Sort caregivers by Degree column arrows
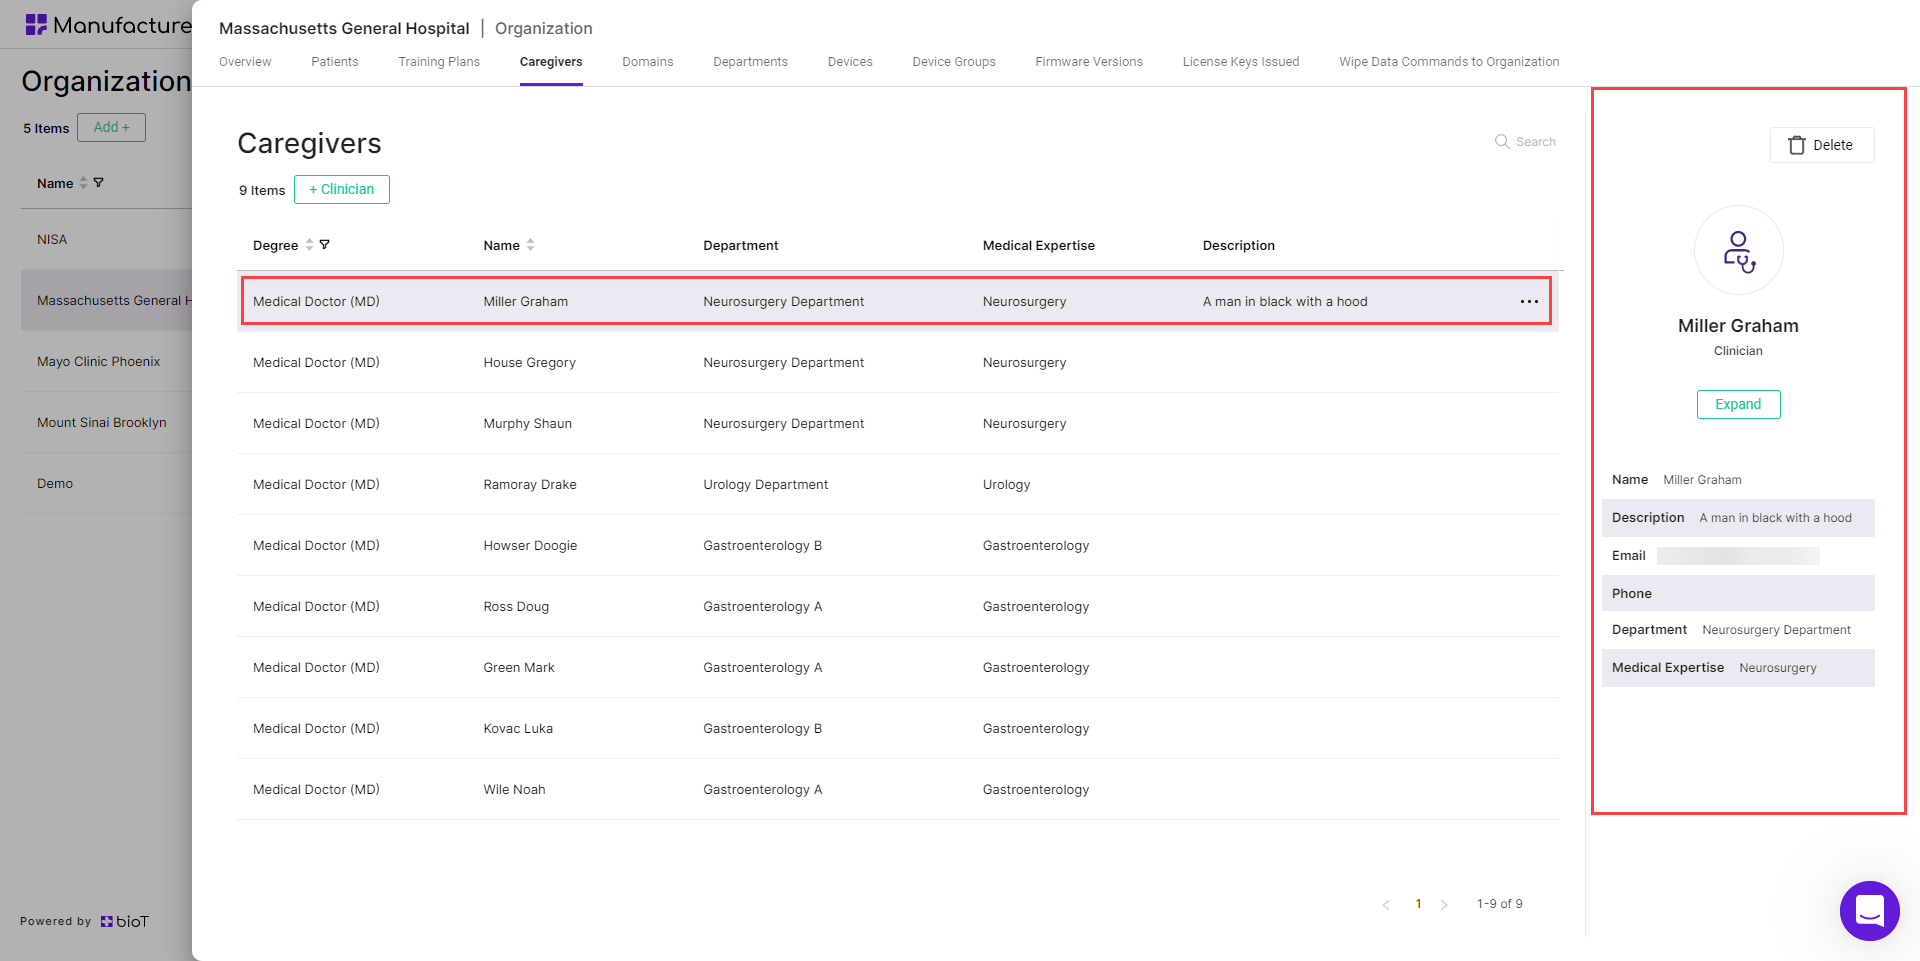The height and width of the screenshot is (961, 1920). [309, 245]
